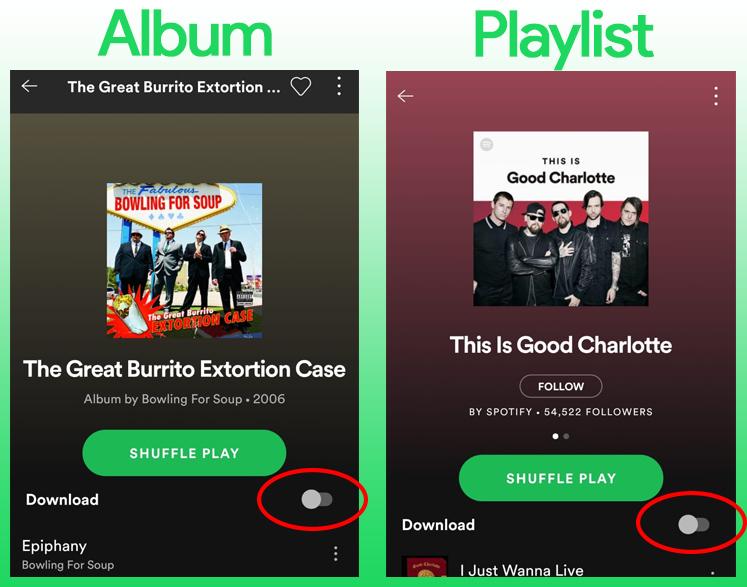
Task: Open the Good Charlotte playlist cover
Action: [x=561, y=219]
